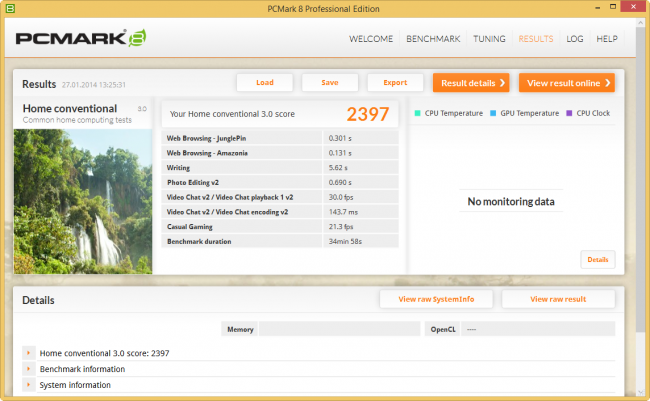Image resolution: width=650 pixels, height=401 pixels.
Task: Click the 21.3 fps value
Action: [x=341, y=227]
